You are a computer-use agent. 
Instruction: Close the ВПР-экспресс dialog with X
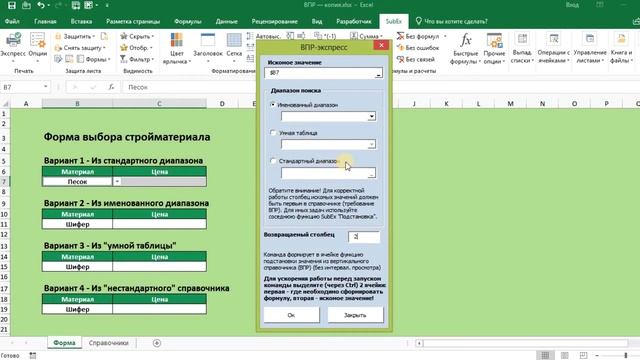coord(381,45)
